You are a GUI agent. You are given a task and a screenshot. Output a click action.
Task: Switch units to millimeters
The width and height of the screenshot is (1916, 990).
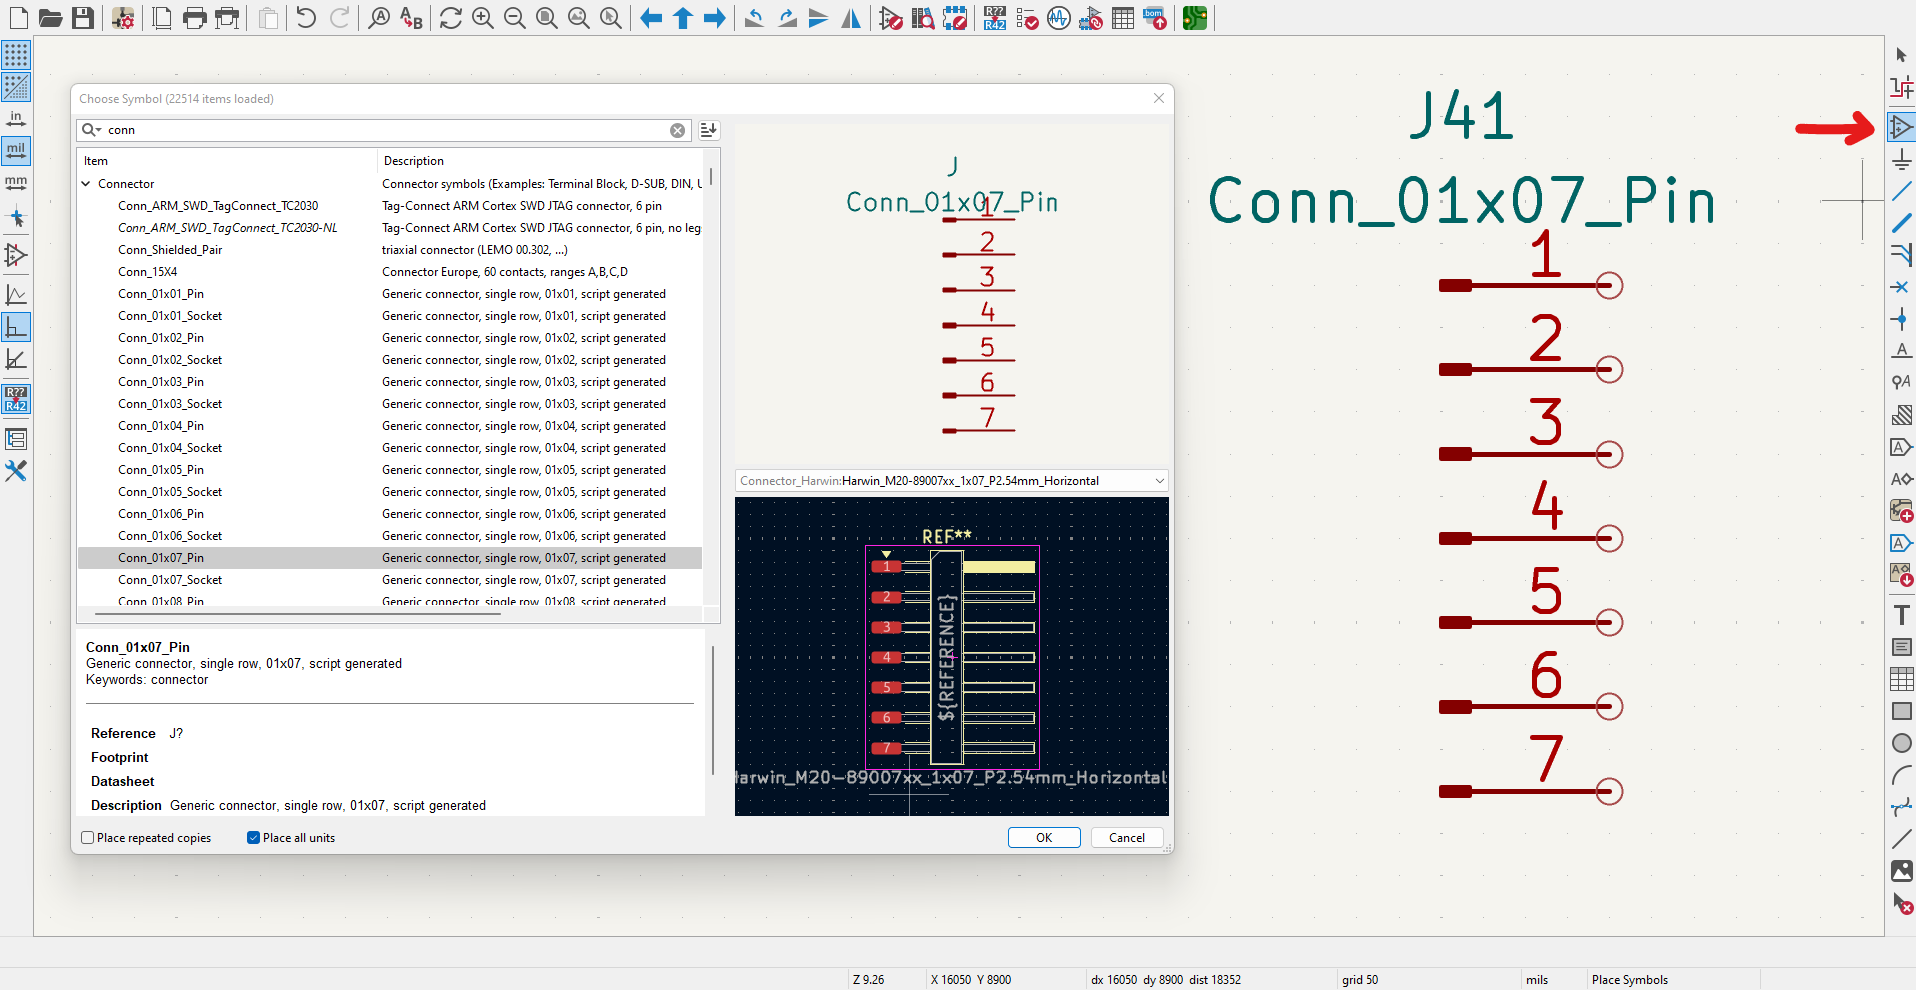click(16, 183)
